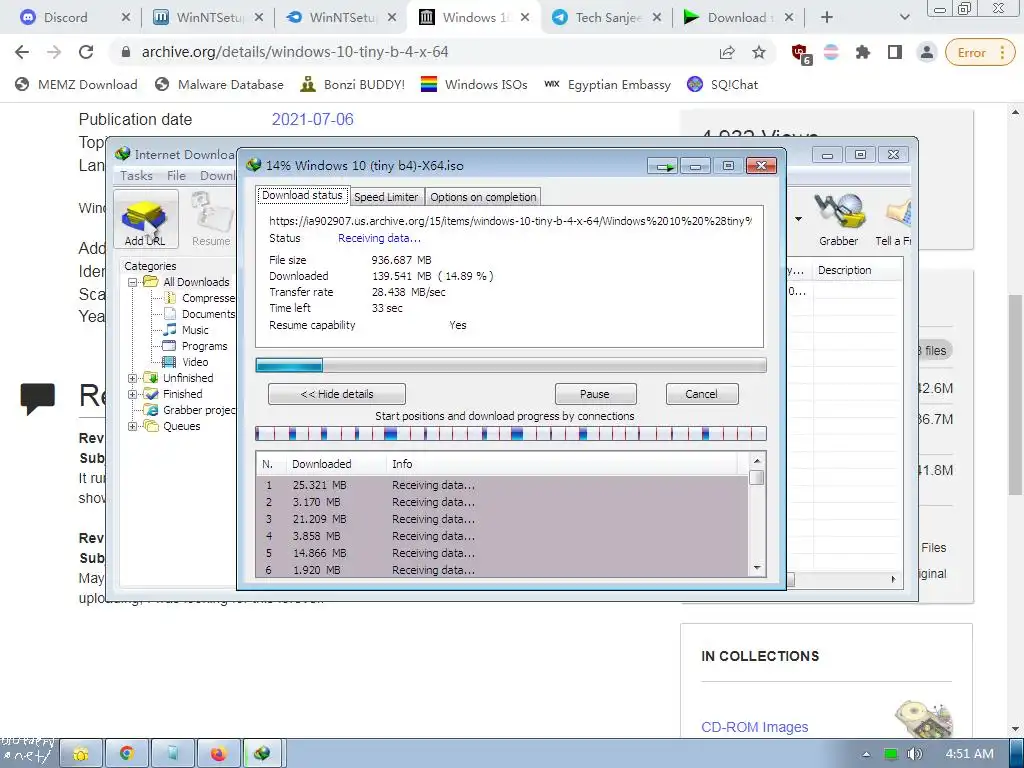Open the IDM toolbar overflow dropdown arrow

click(798, 219)
